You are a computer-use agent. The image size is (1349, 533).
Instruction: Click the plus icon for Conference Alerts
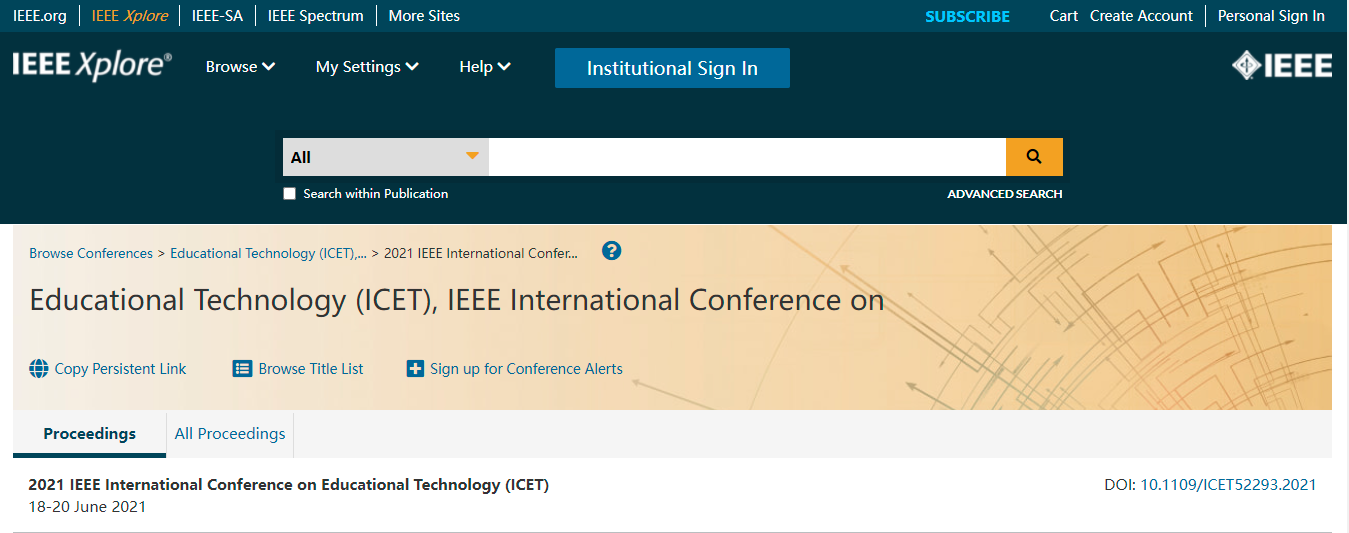tap(415, 369)
